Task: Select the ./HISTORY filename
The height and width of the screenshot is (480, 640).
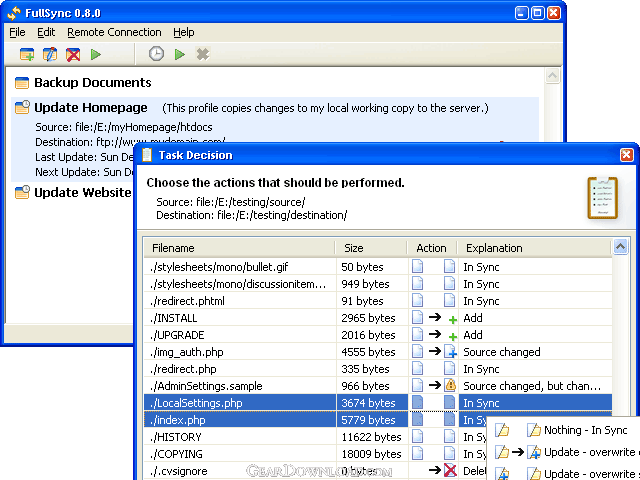Action: tap(176, 437)
